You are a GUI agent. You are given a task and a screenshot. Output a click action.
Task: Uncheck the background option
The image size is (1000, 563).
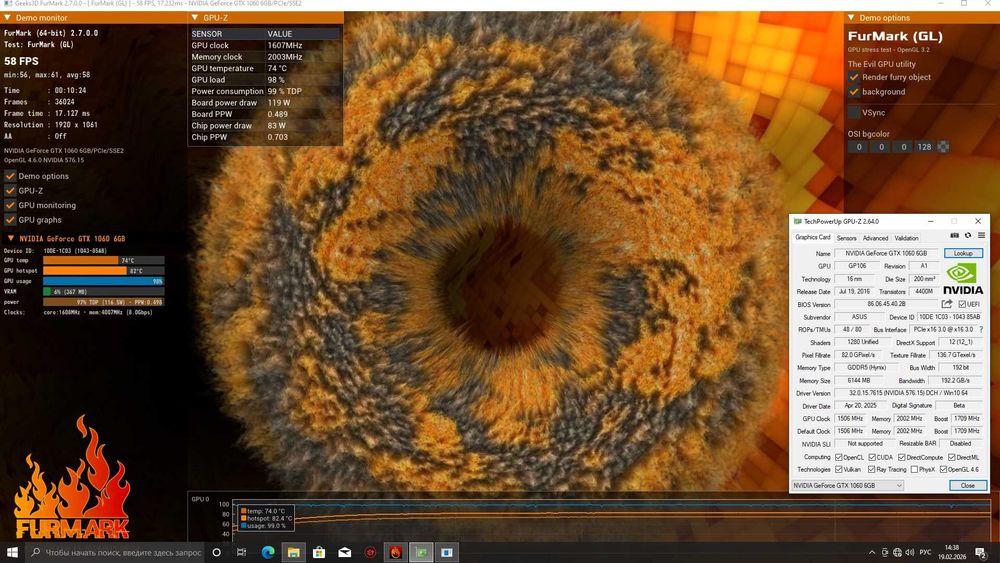pyautogui.click(x=854, y=92)
